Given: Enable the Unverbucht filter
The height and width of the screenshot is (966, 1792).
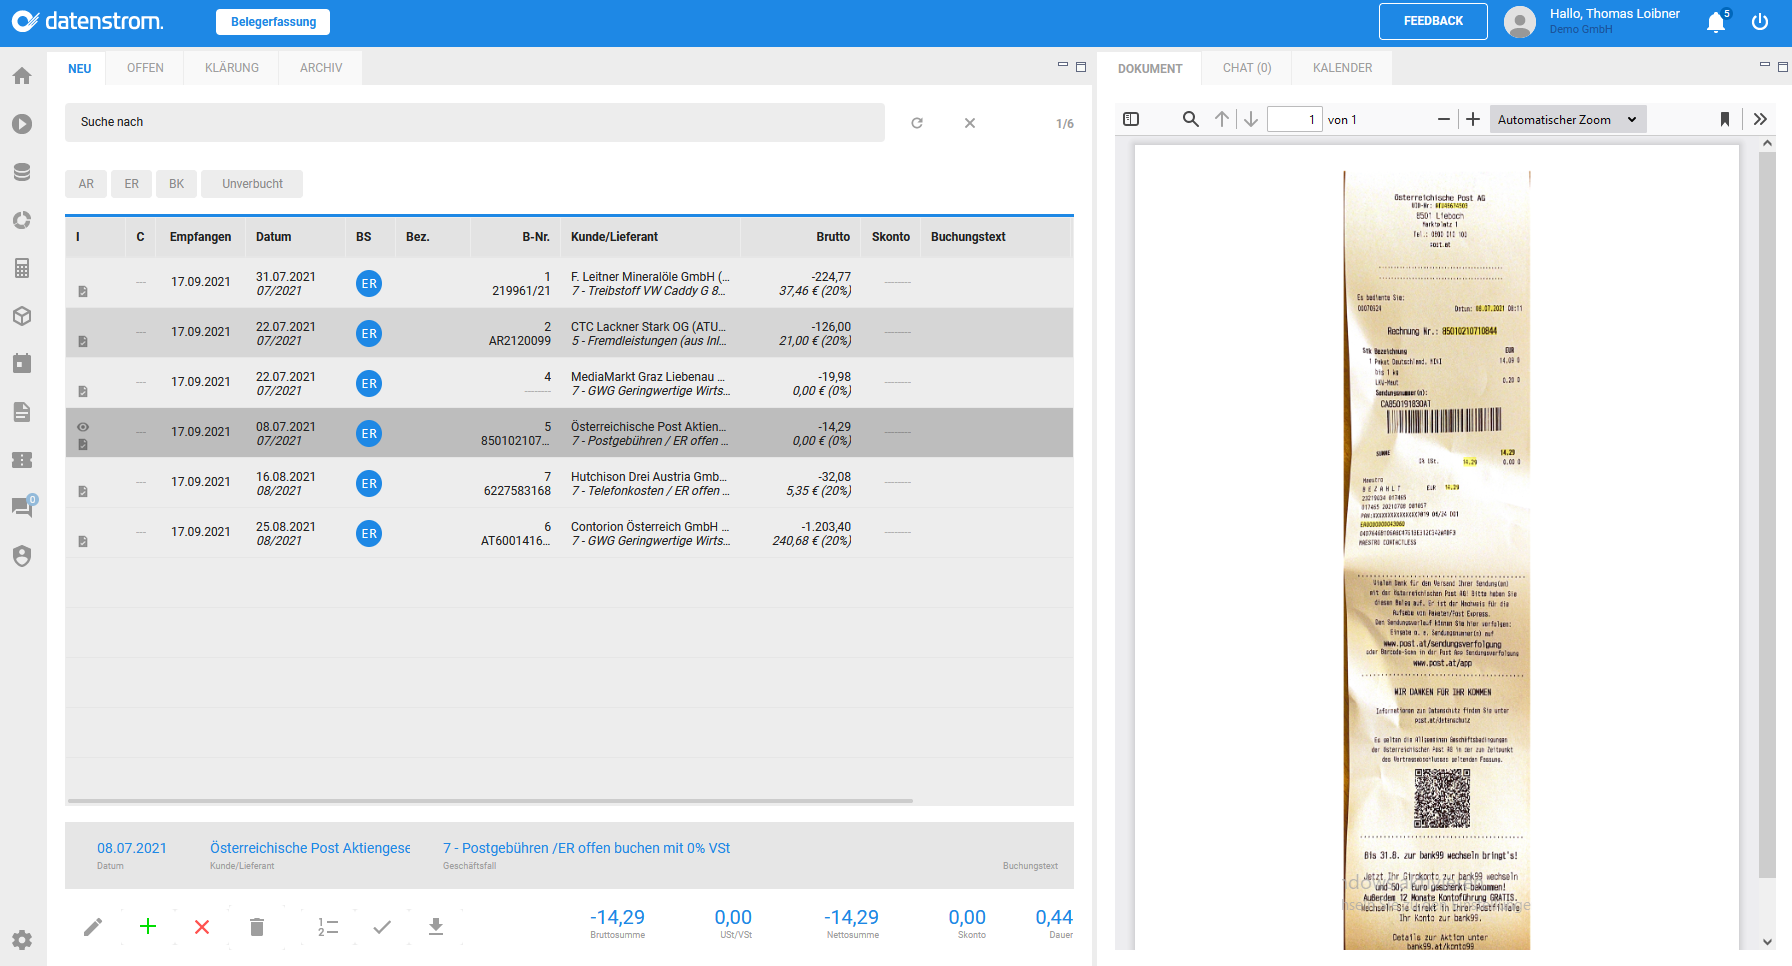Looking at the screenshot, I should click(251, 183).
